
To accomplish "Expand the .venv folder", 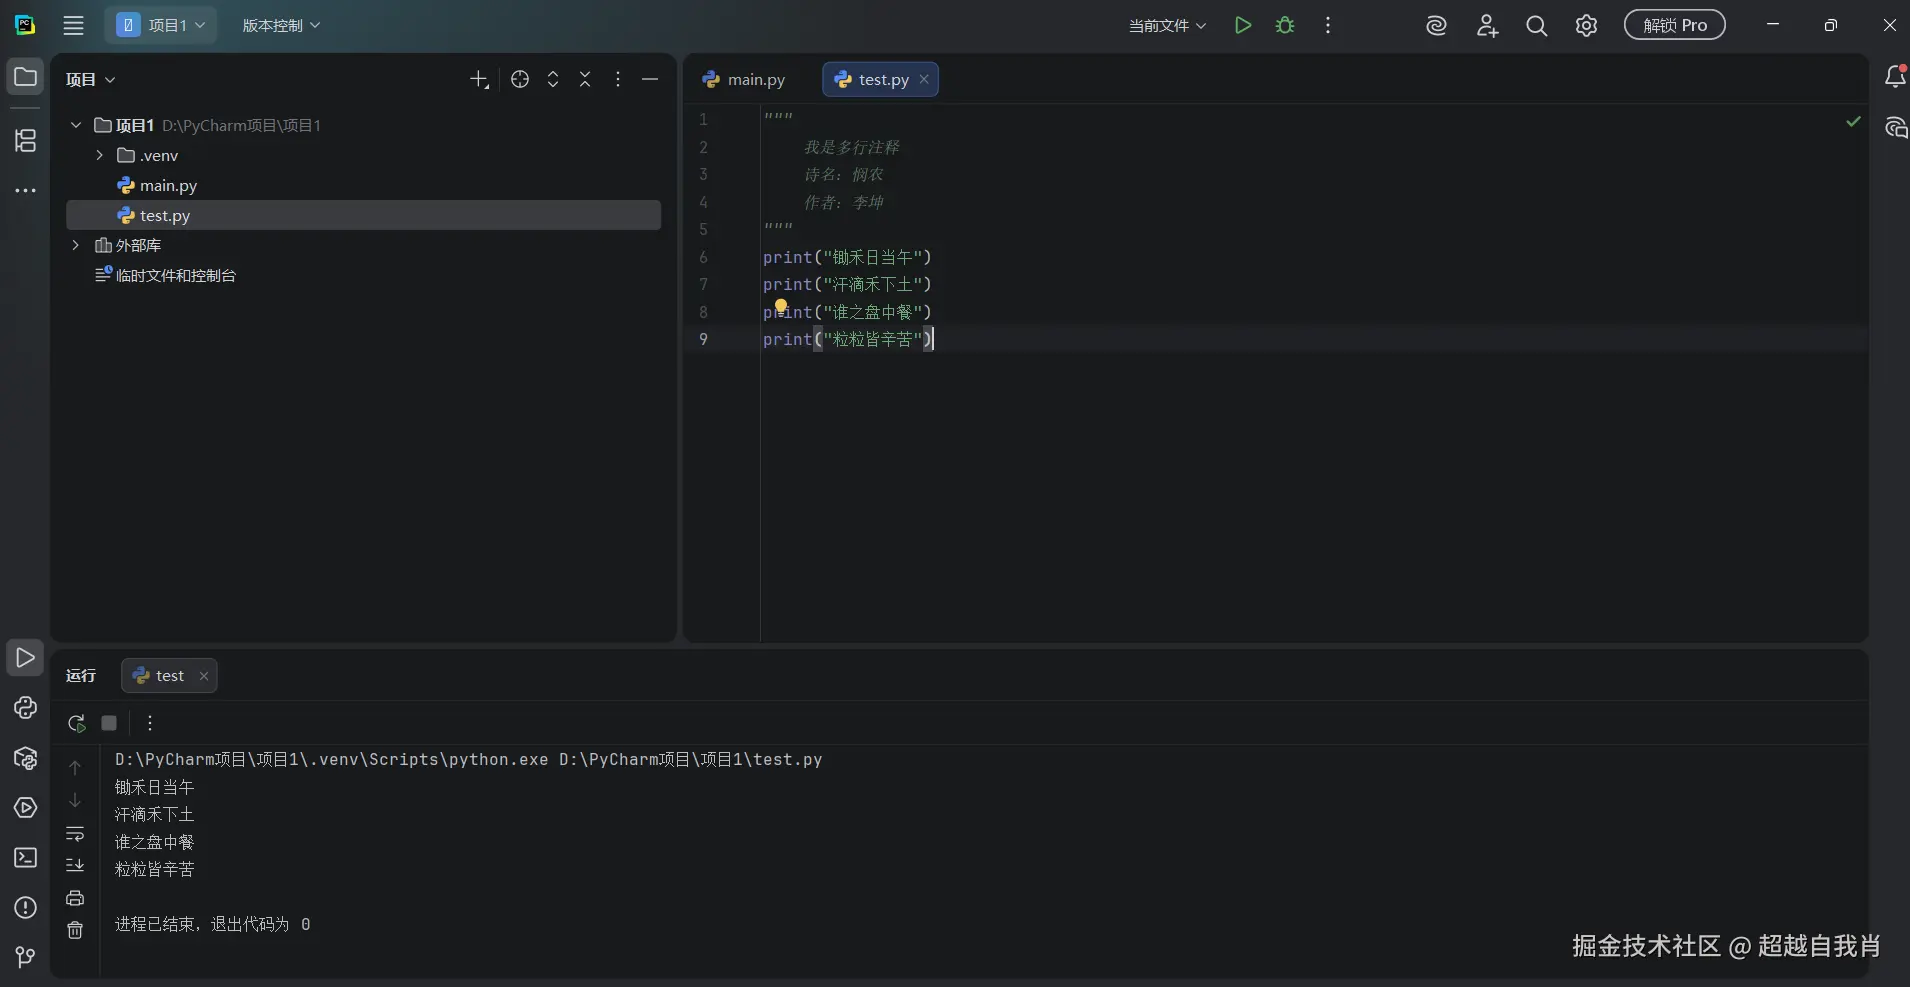I will coord(99,155).
